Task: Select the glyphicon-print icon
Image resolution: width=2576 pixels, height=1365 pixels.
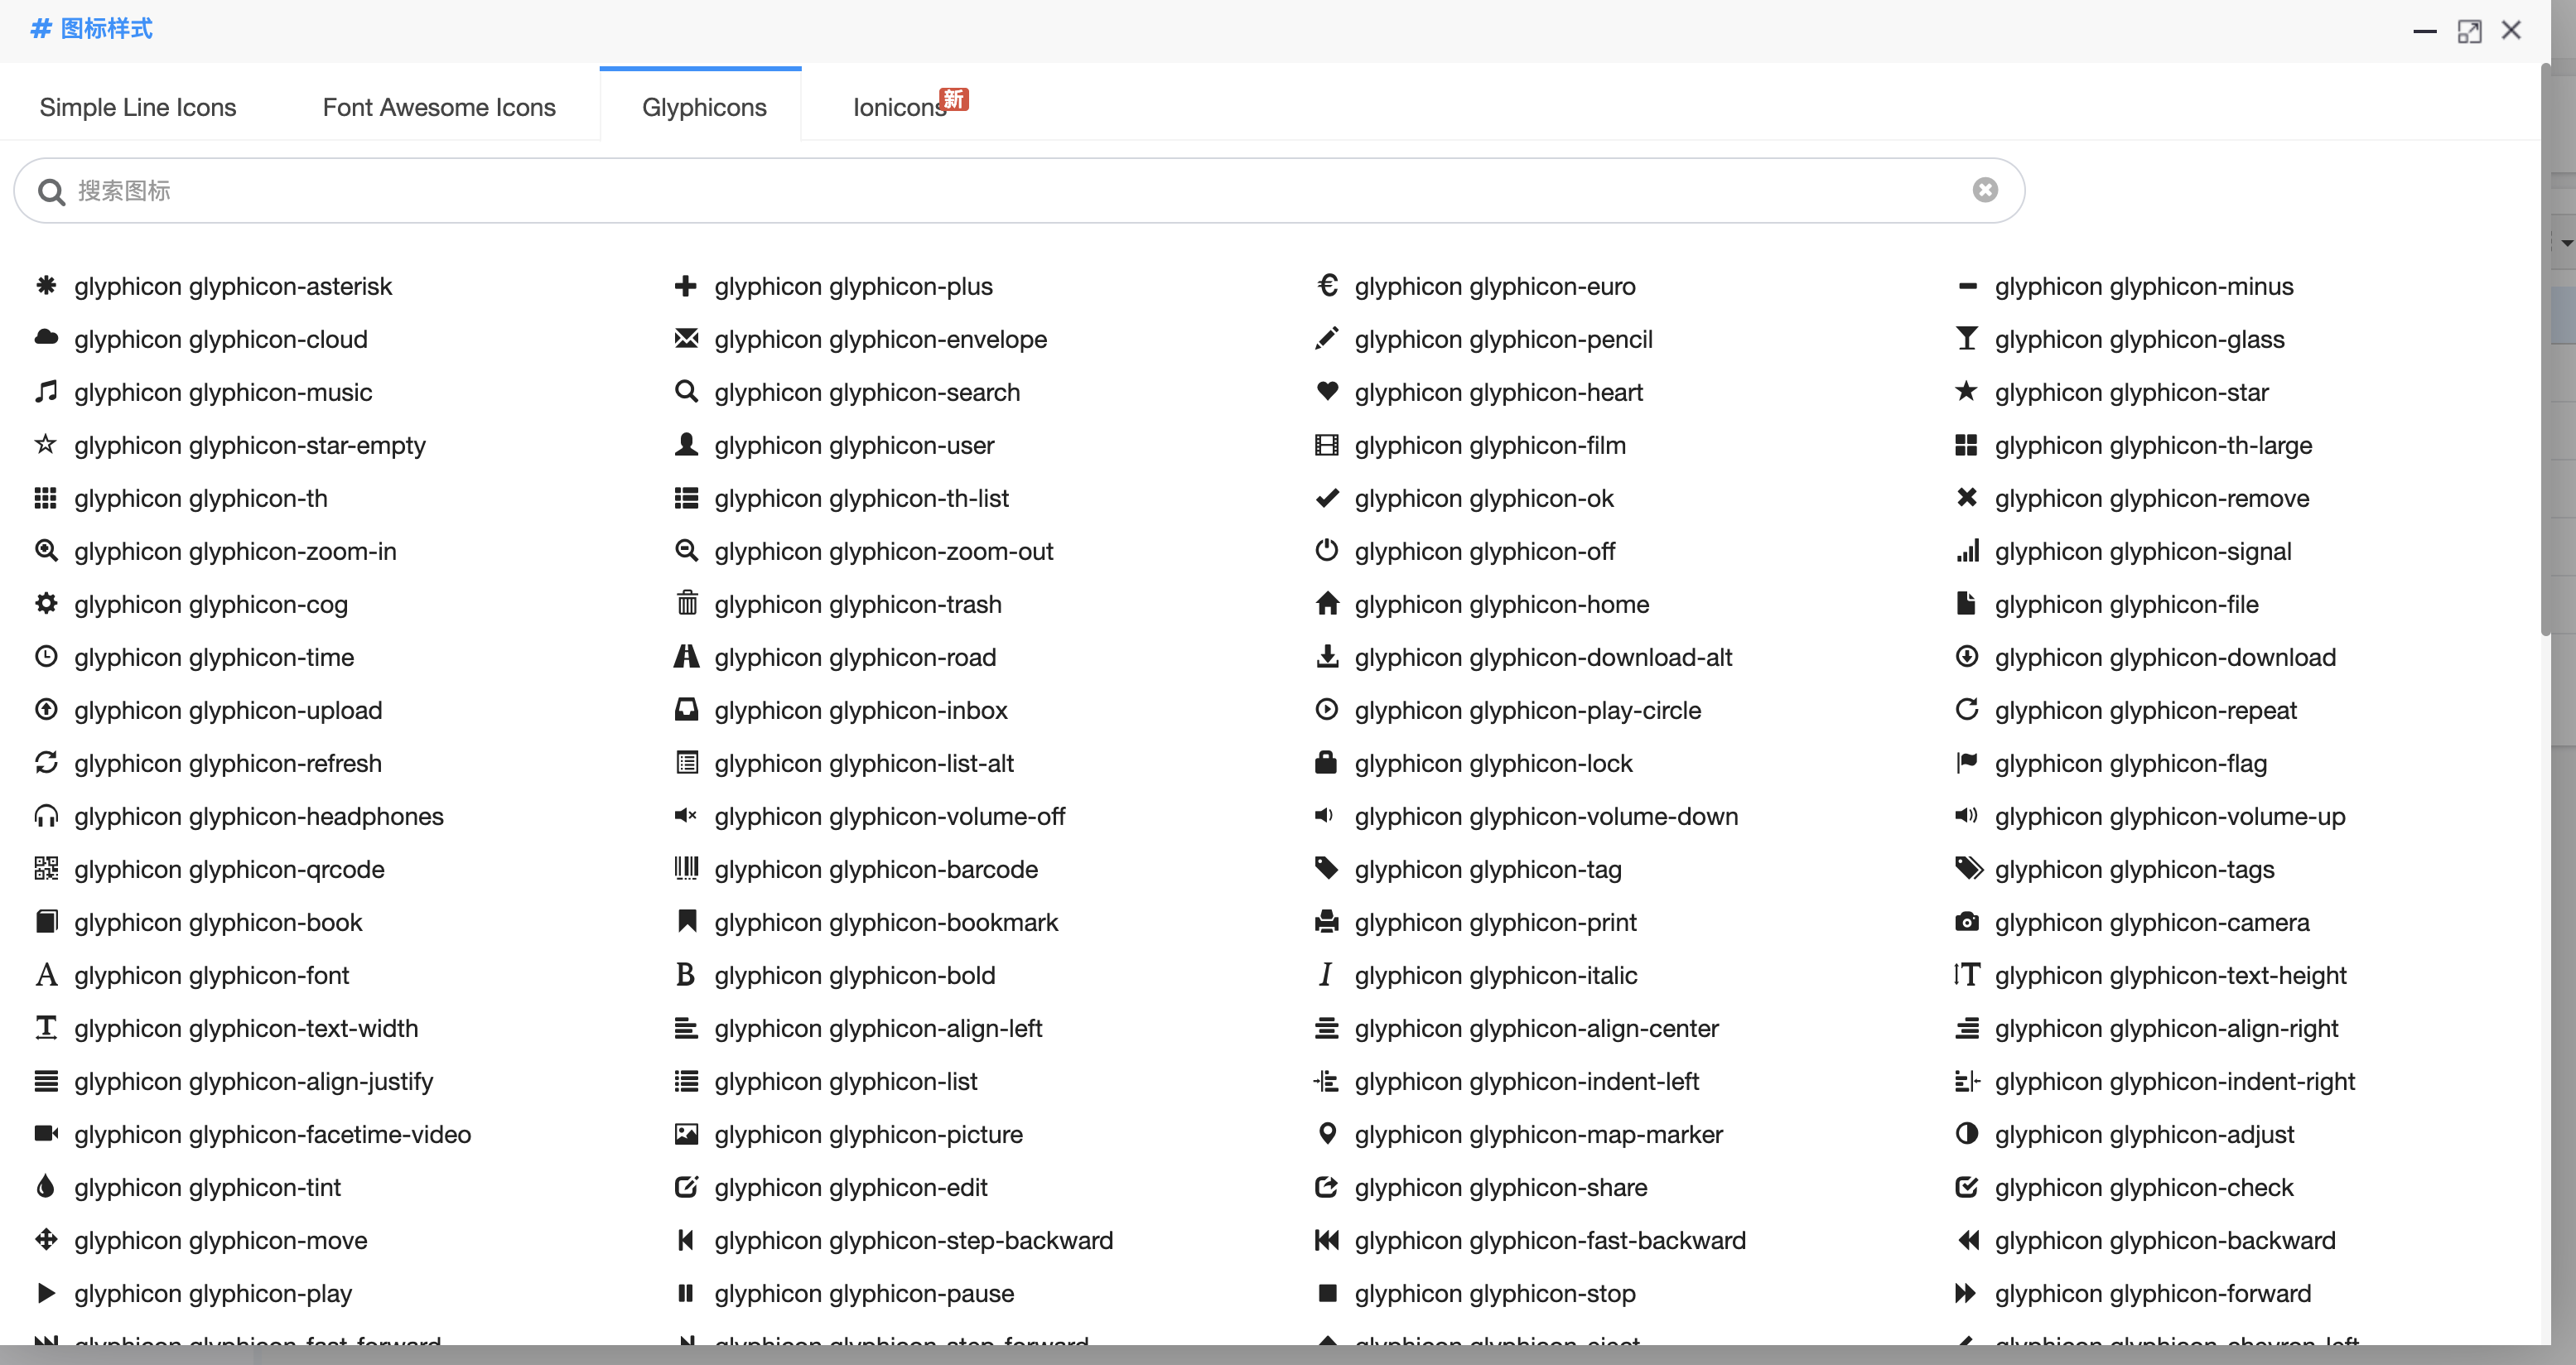Action: (1326, 922)
